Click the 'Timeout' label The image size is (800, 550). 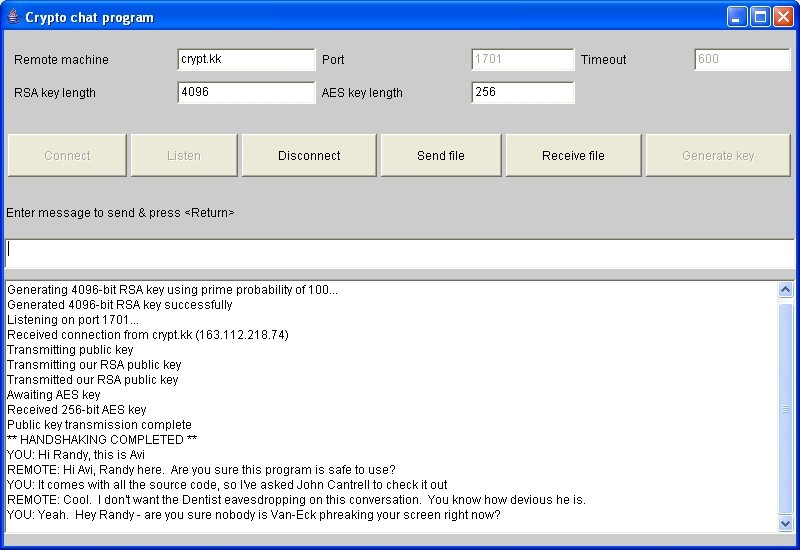(604, 60)
